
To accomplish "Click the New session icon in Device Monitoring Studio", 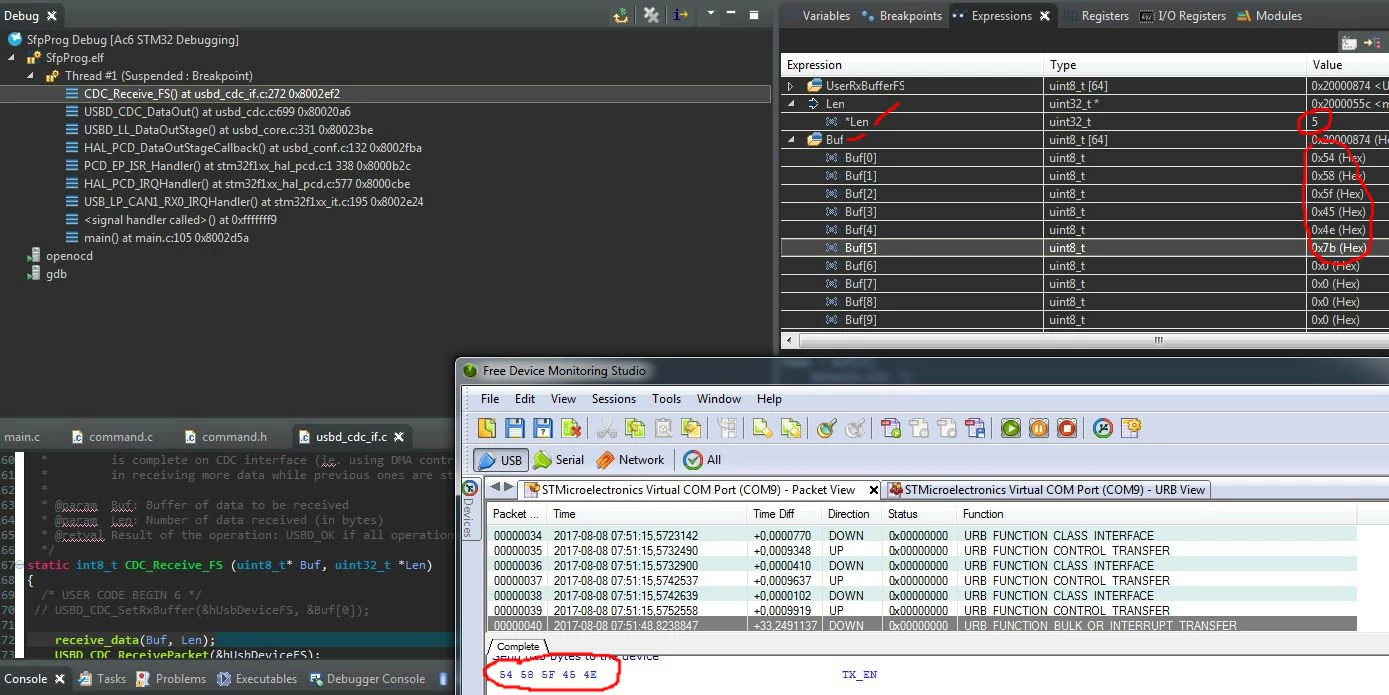I will pyautogui.click(x=487, y=428).
